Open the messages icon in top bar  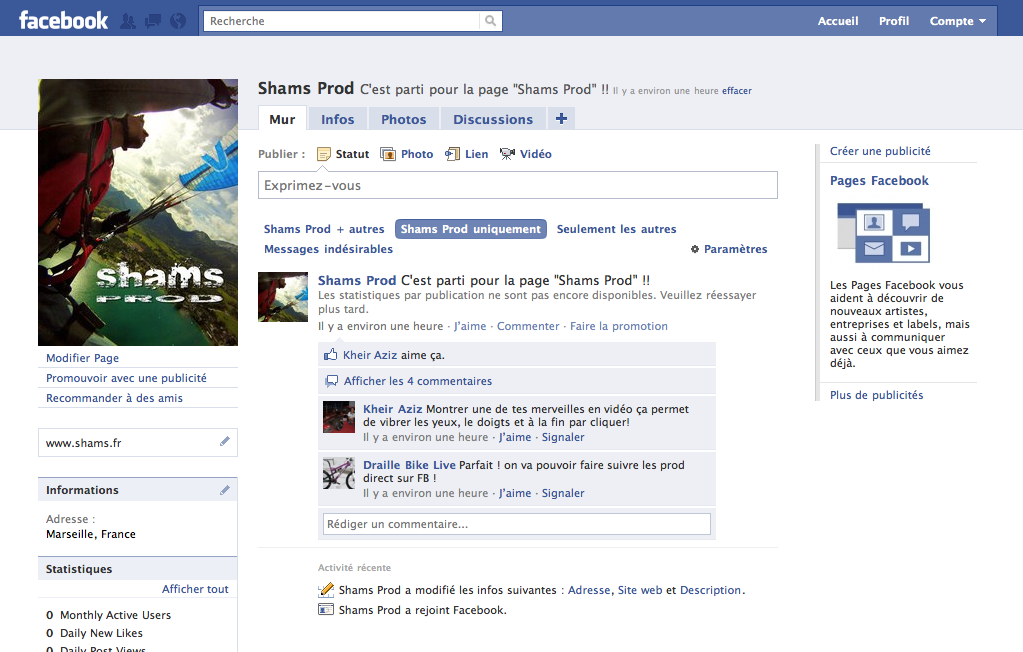[x=153, y=21]
